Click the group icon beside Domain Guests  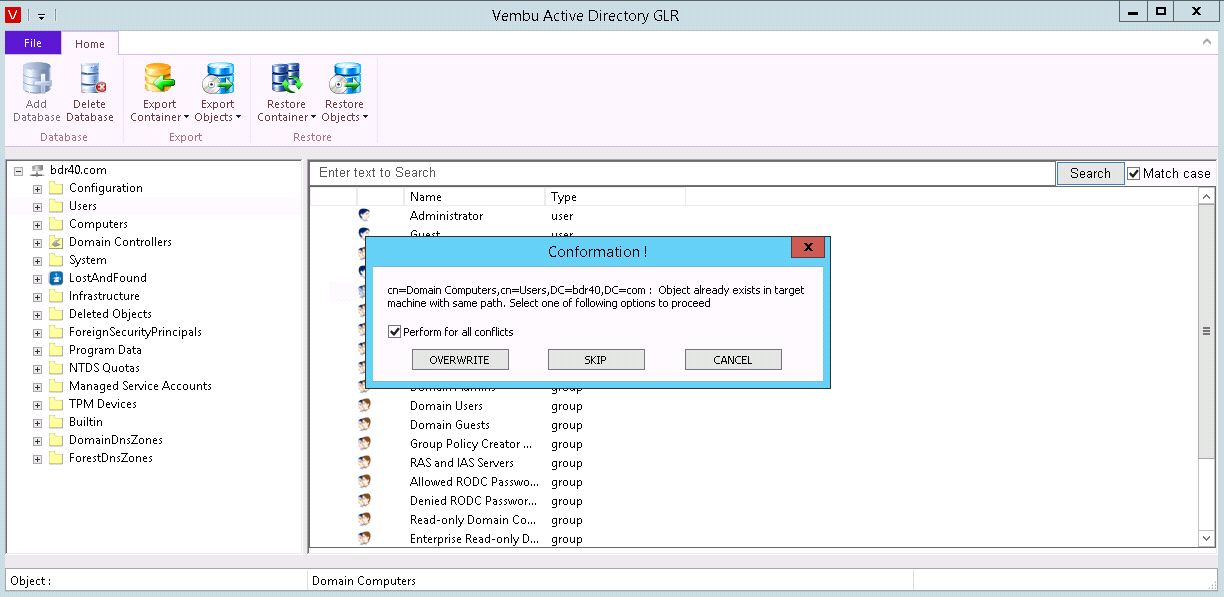tap(364, 425)
